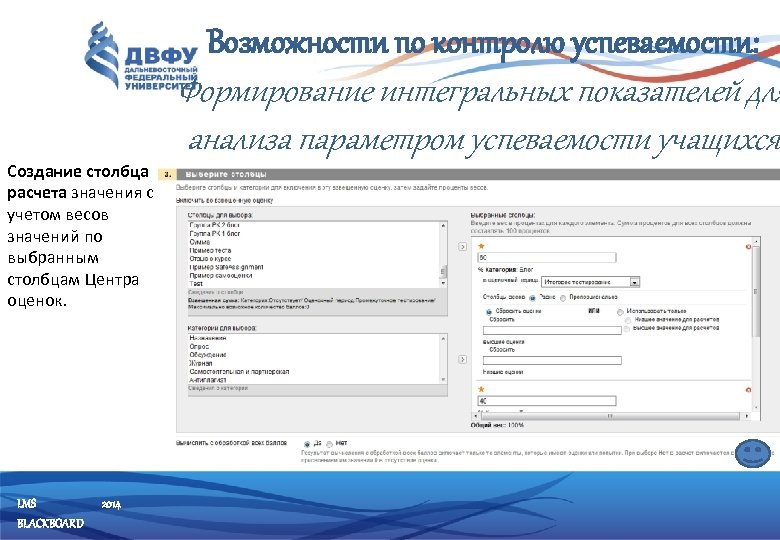The height and width of the screenshot is (540, 780).
Task: Select 'Да' for running total calculation
Action: pyautogui.click(x=307, y=444)
